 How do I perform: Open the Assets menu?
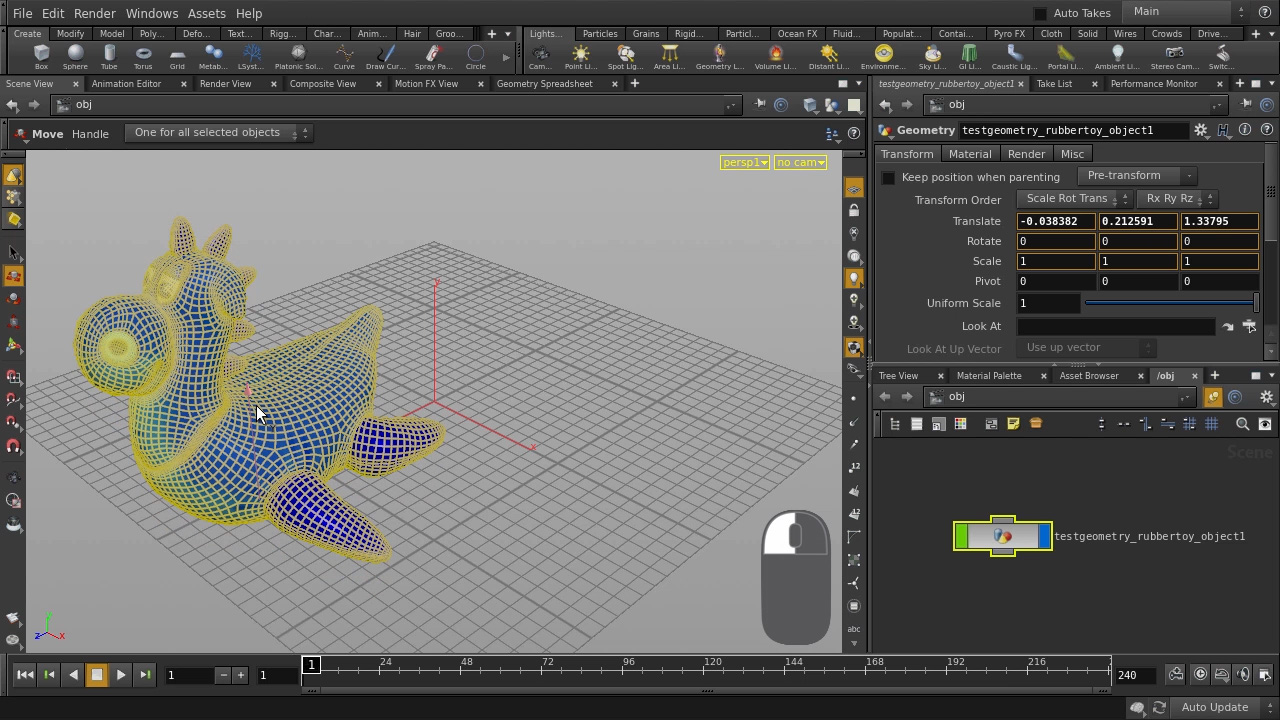pos(206,13)
